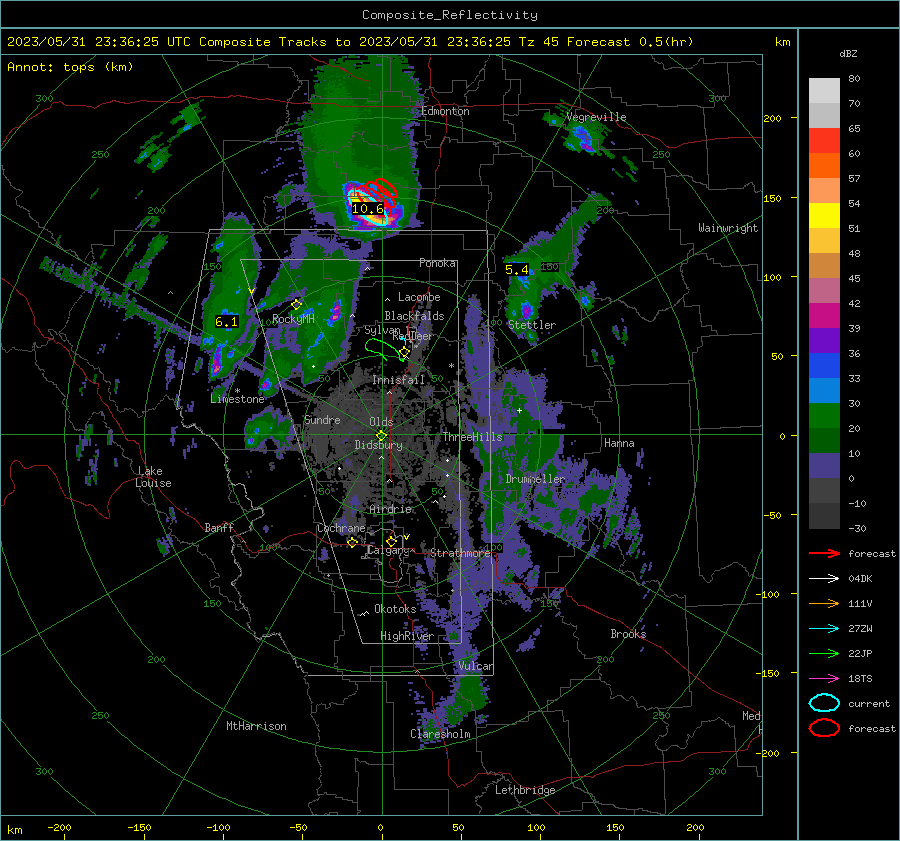Click the storm core west of Stettler
Screen dimensions: 900x841
coord(526,312)
